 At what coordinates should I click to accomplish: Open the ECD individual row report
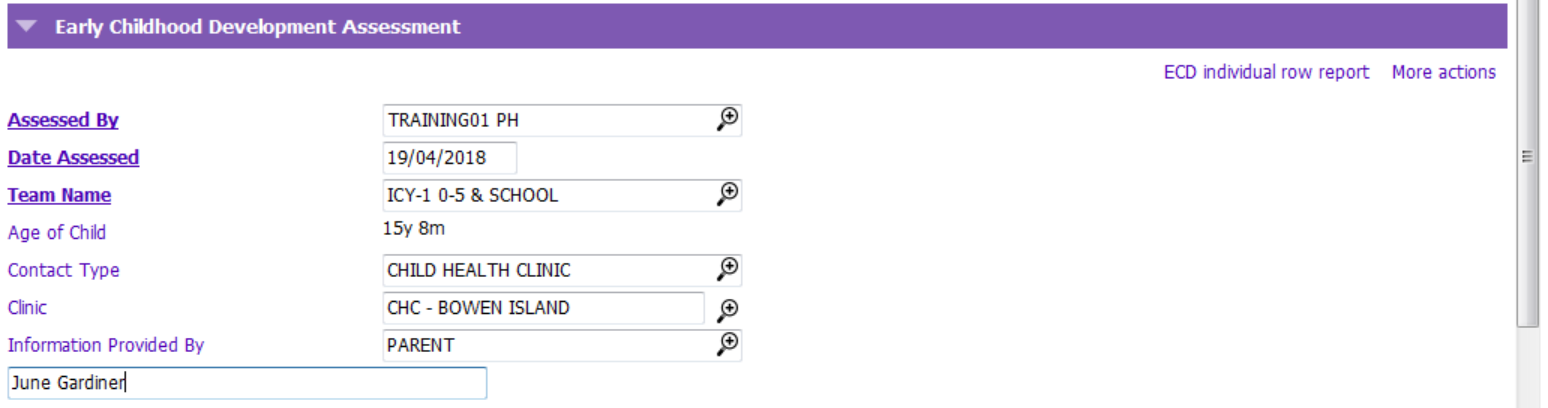pos(1266,73)
